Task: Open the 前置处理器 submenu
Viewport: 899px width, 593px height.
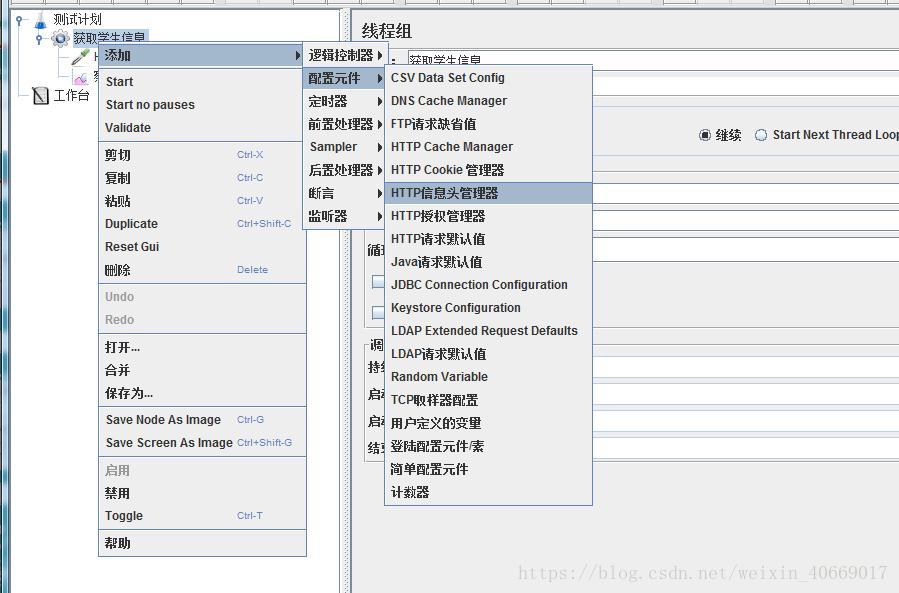Action: click(344, 124)
